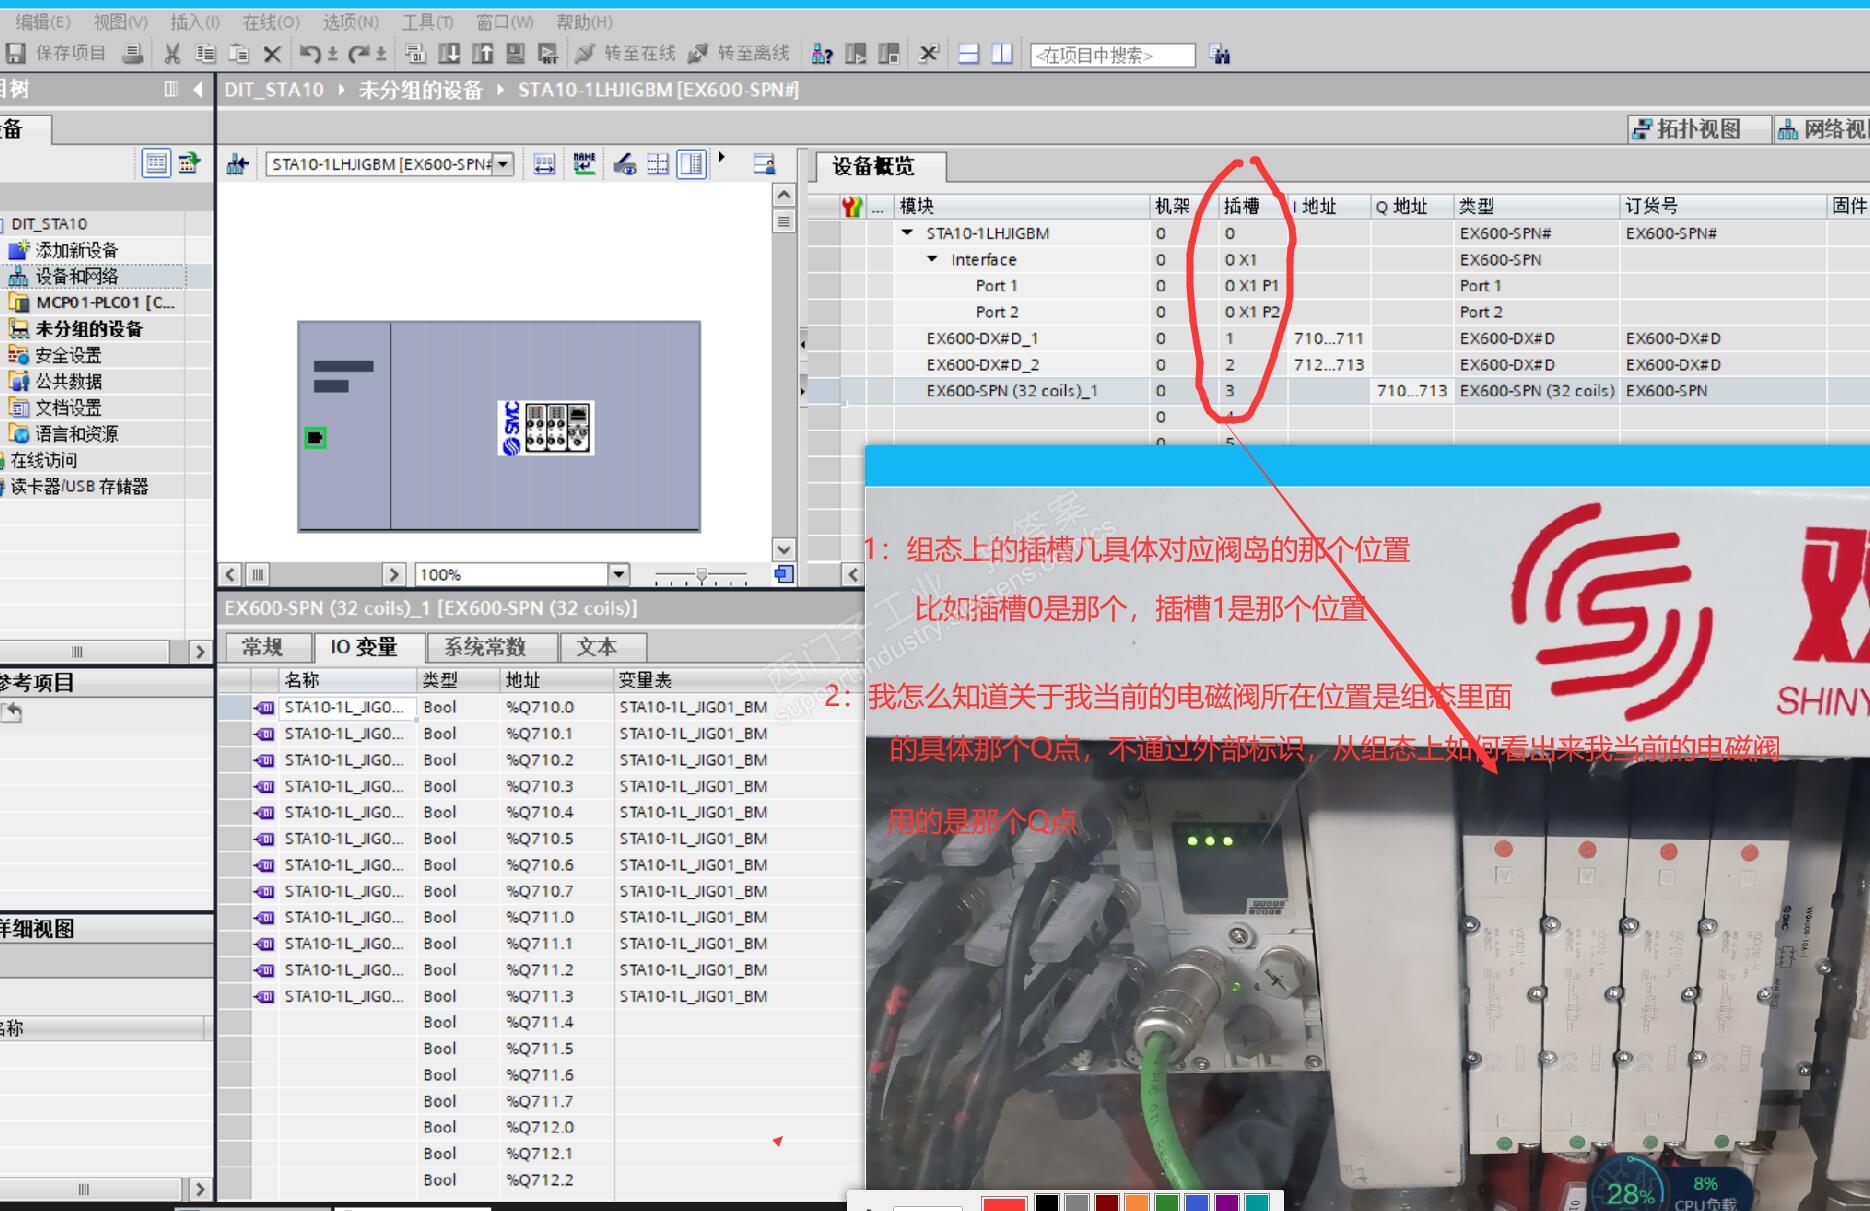Image resolution: width=1870 pixels, height=1211 pixels.
Task: Open the device selector dropdown STA10-1LHJIGBM
Action: tap(504, 164)
